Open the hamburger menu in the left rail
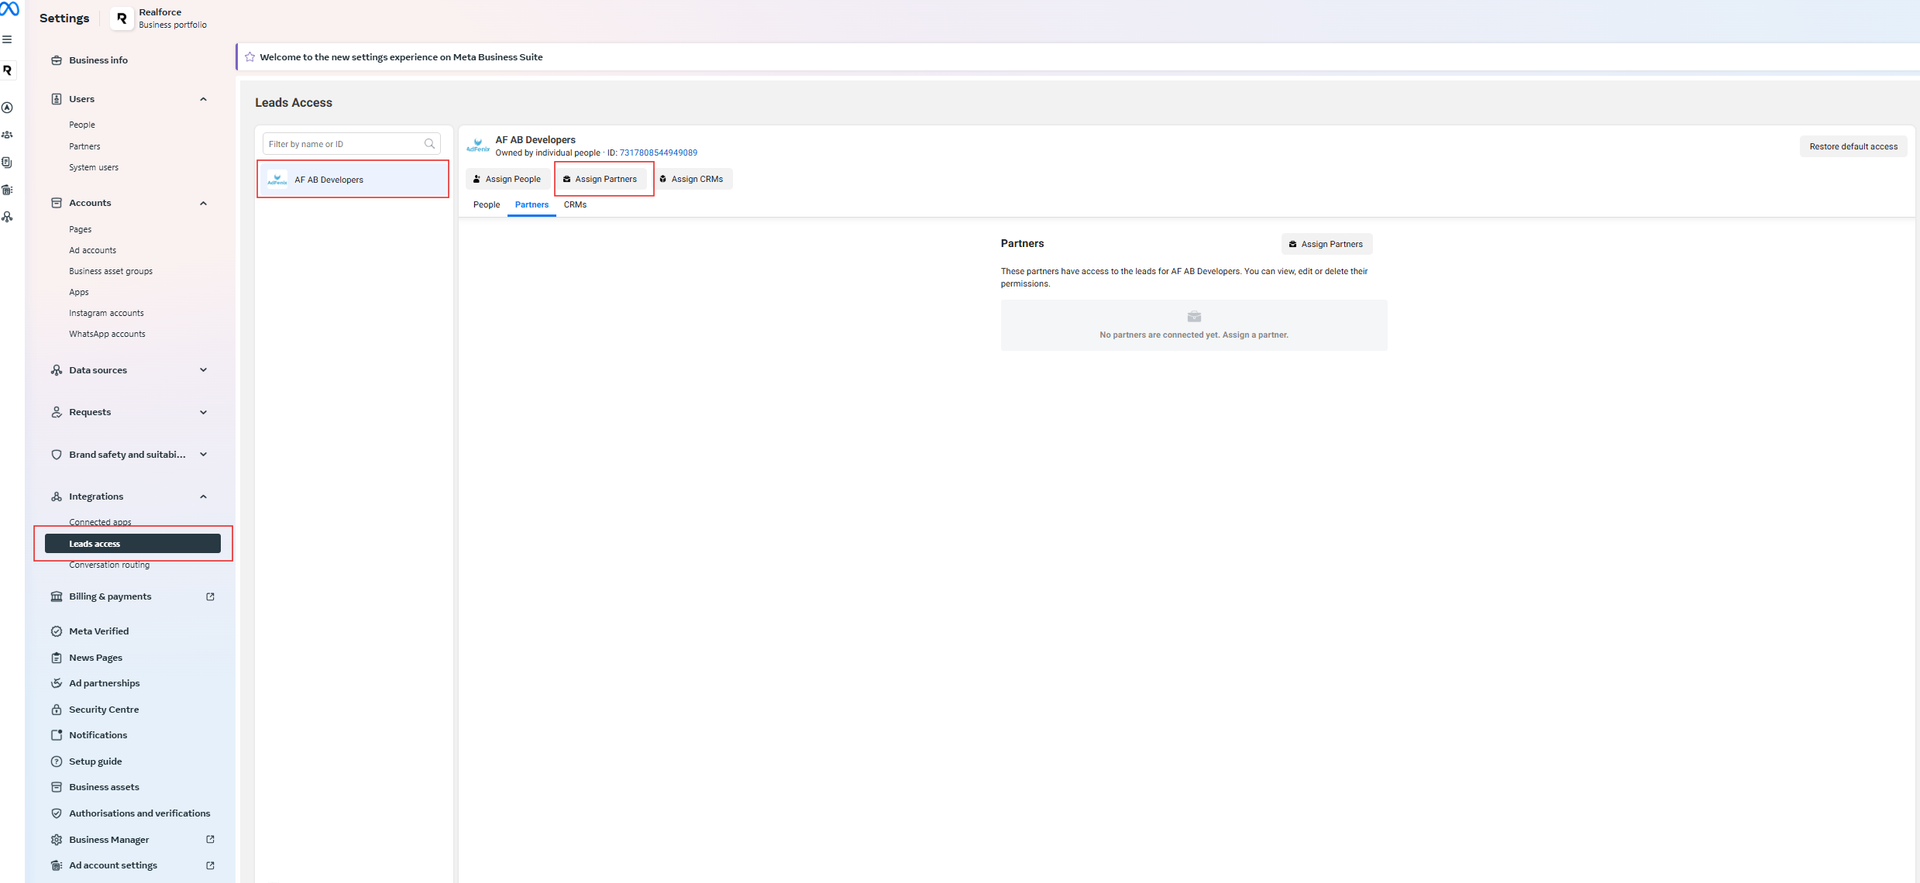The width and height of the screenshot is (1920, 883). pos(7,40)
